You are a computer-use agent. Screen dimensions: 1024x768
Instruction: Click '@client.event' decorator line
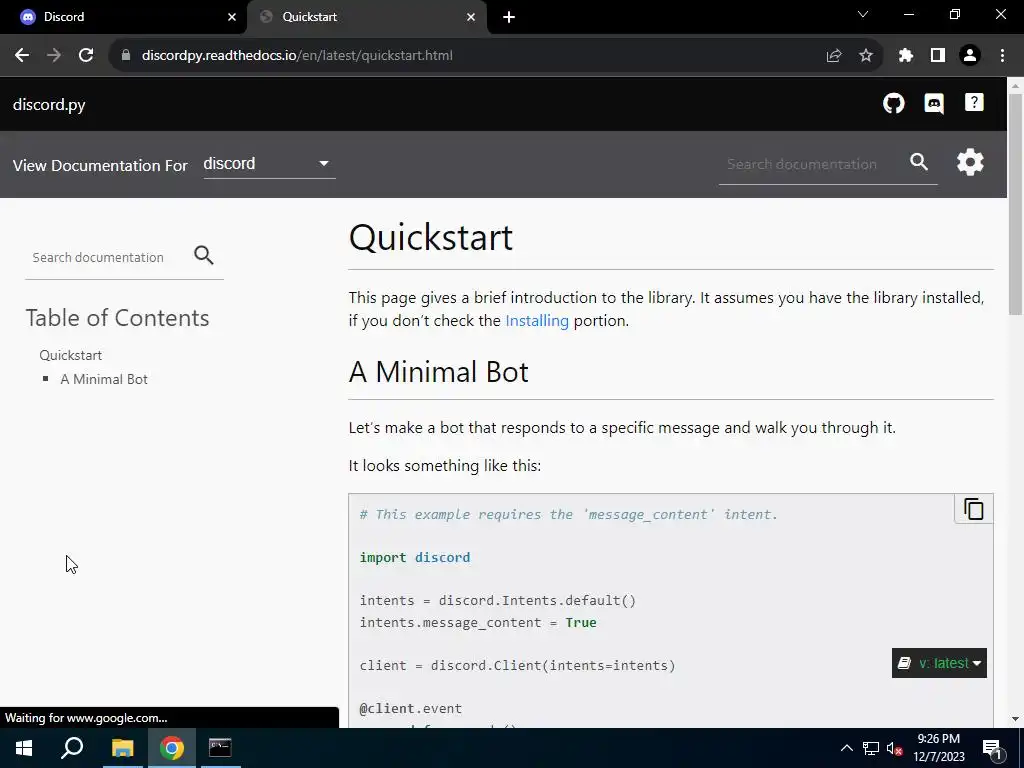[x=410, y=709]
